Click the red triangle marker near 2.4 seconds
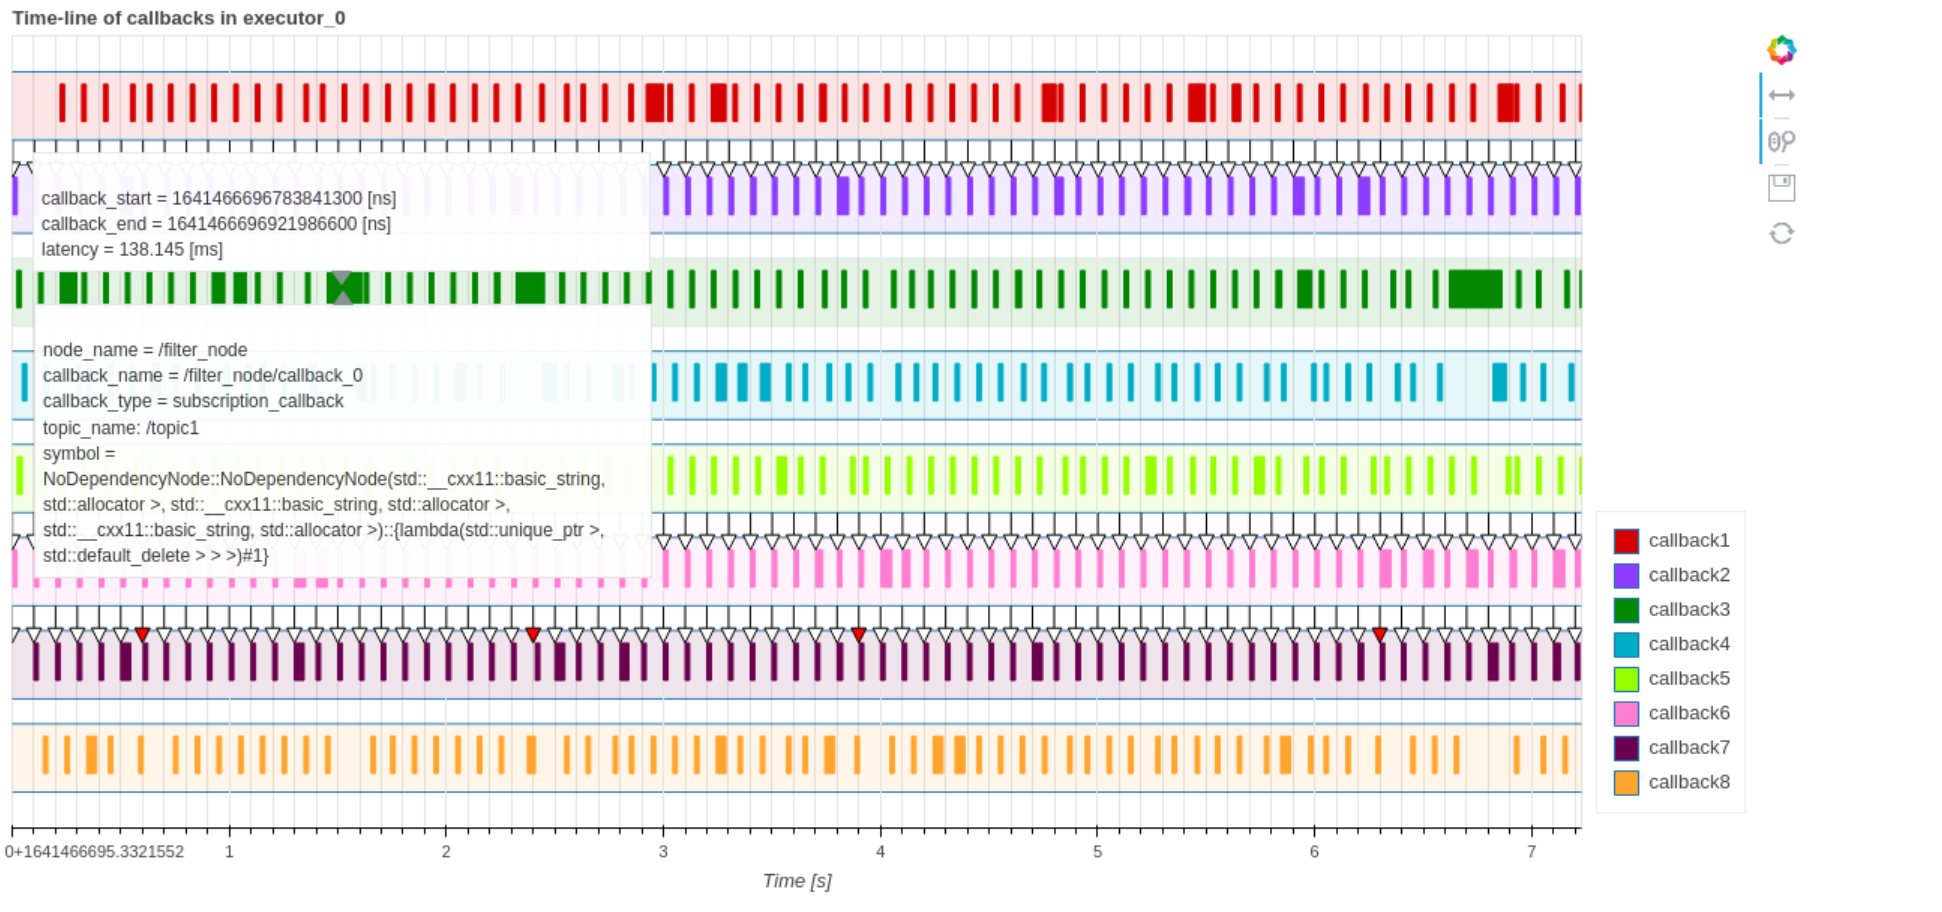Screen dimensions: 1942x912 (x=533, y=635)
